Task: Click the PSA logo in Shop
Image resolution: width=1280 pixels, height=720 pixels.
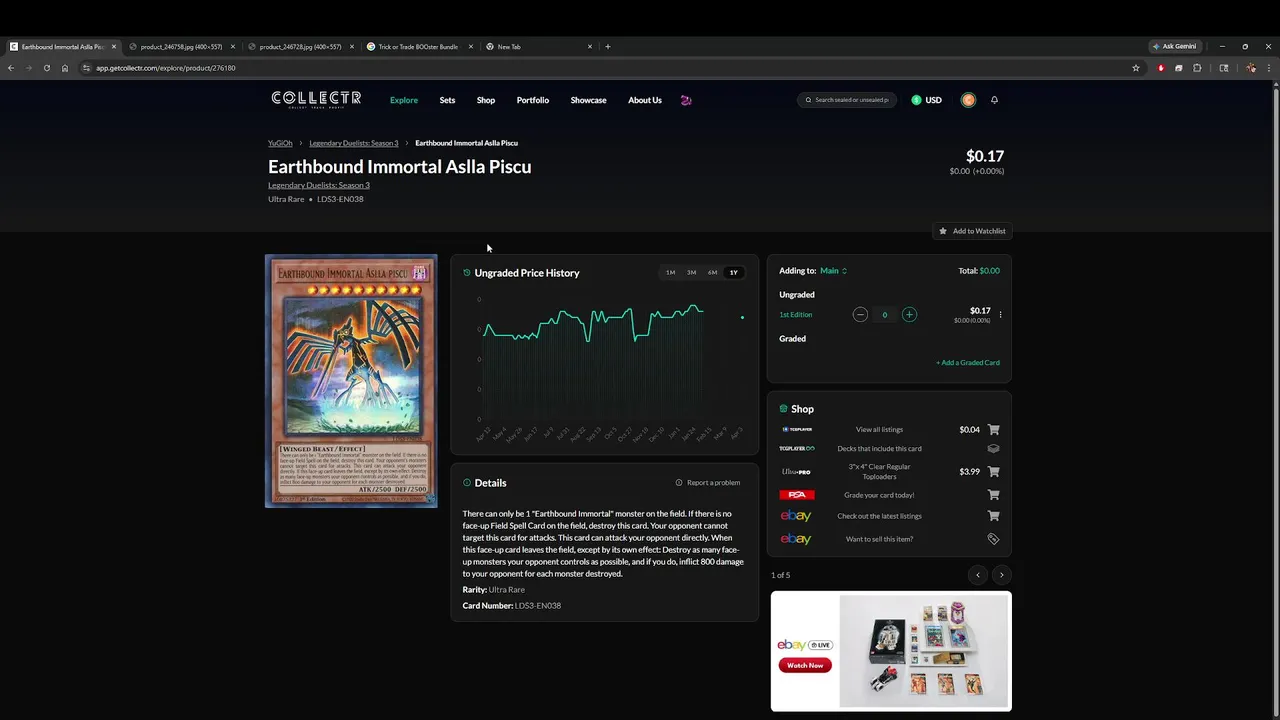Action: (x=797, y=495)
